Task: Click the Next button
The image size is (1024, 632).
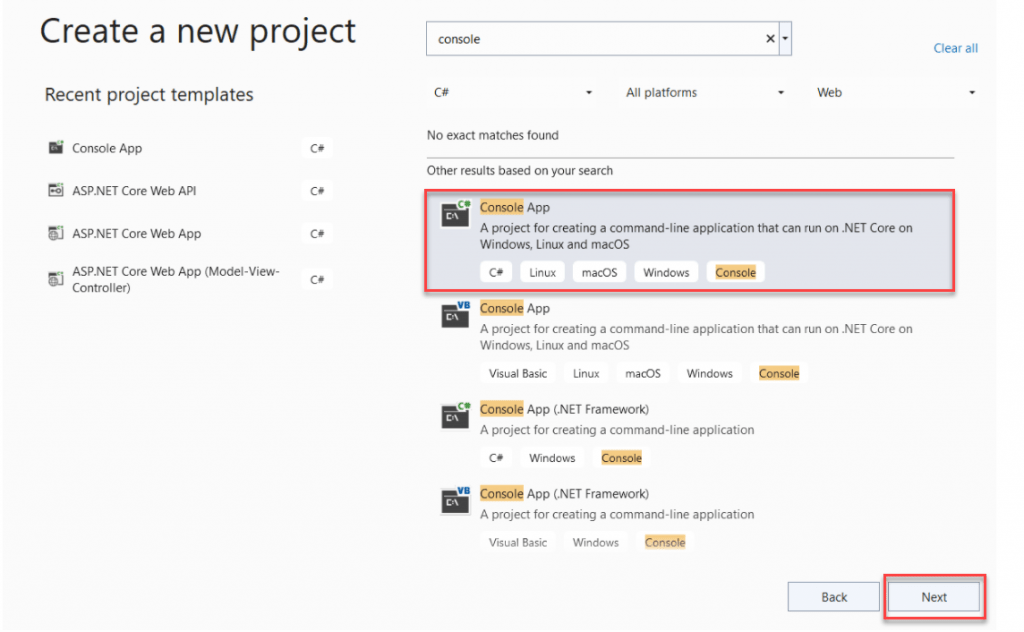Action: (x=934, y=597)
